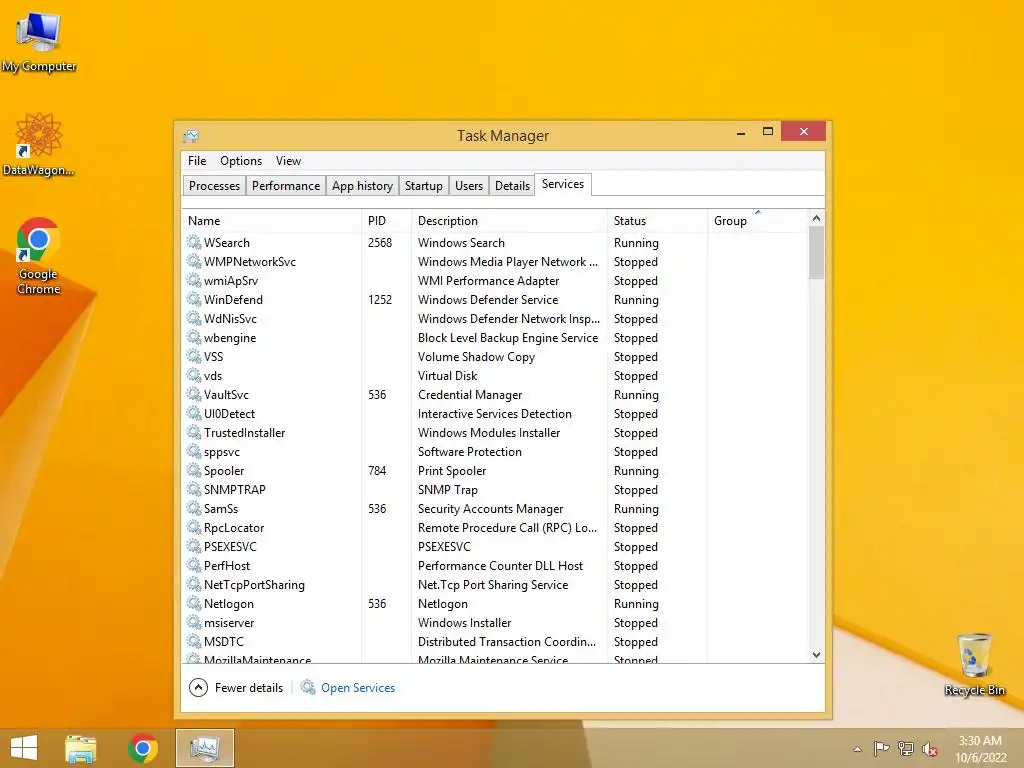Select the Recycle Bin desktop icon
Viewport: 1024px width, 768px height.
point(974,664)
